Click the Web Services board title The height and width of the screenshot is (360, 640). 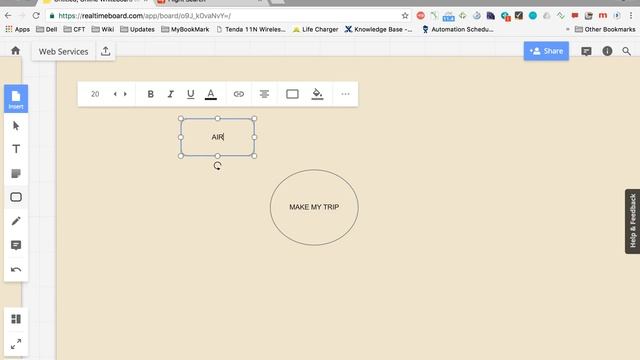63,51
